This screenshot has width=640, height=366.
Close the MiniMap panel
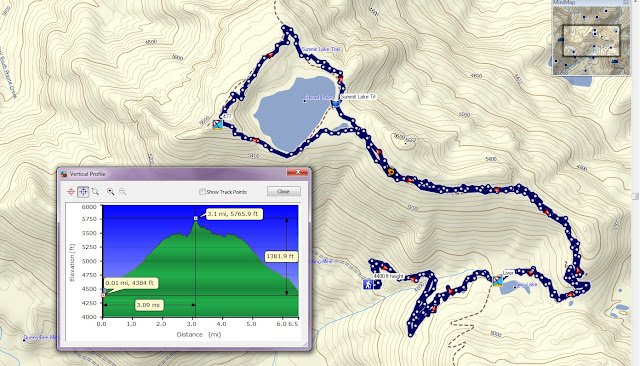point(626,2)
